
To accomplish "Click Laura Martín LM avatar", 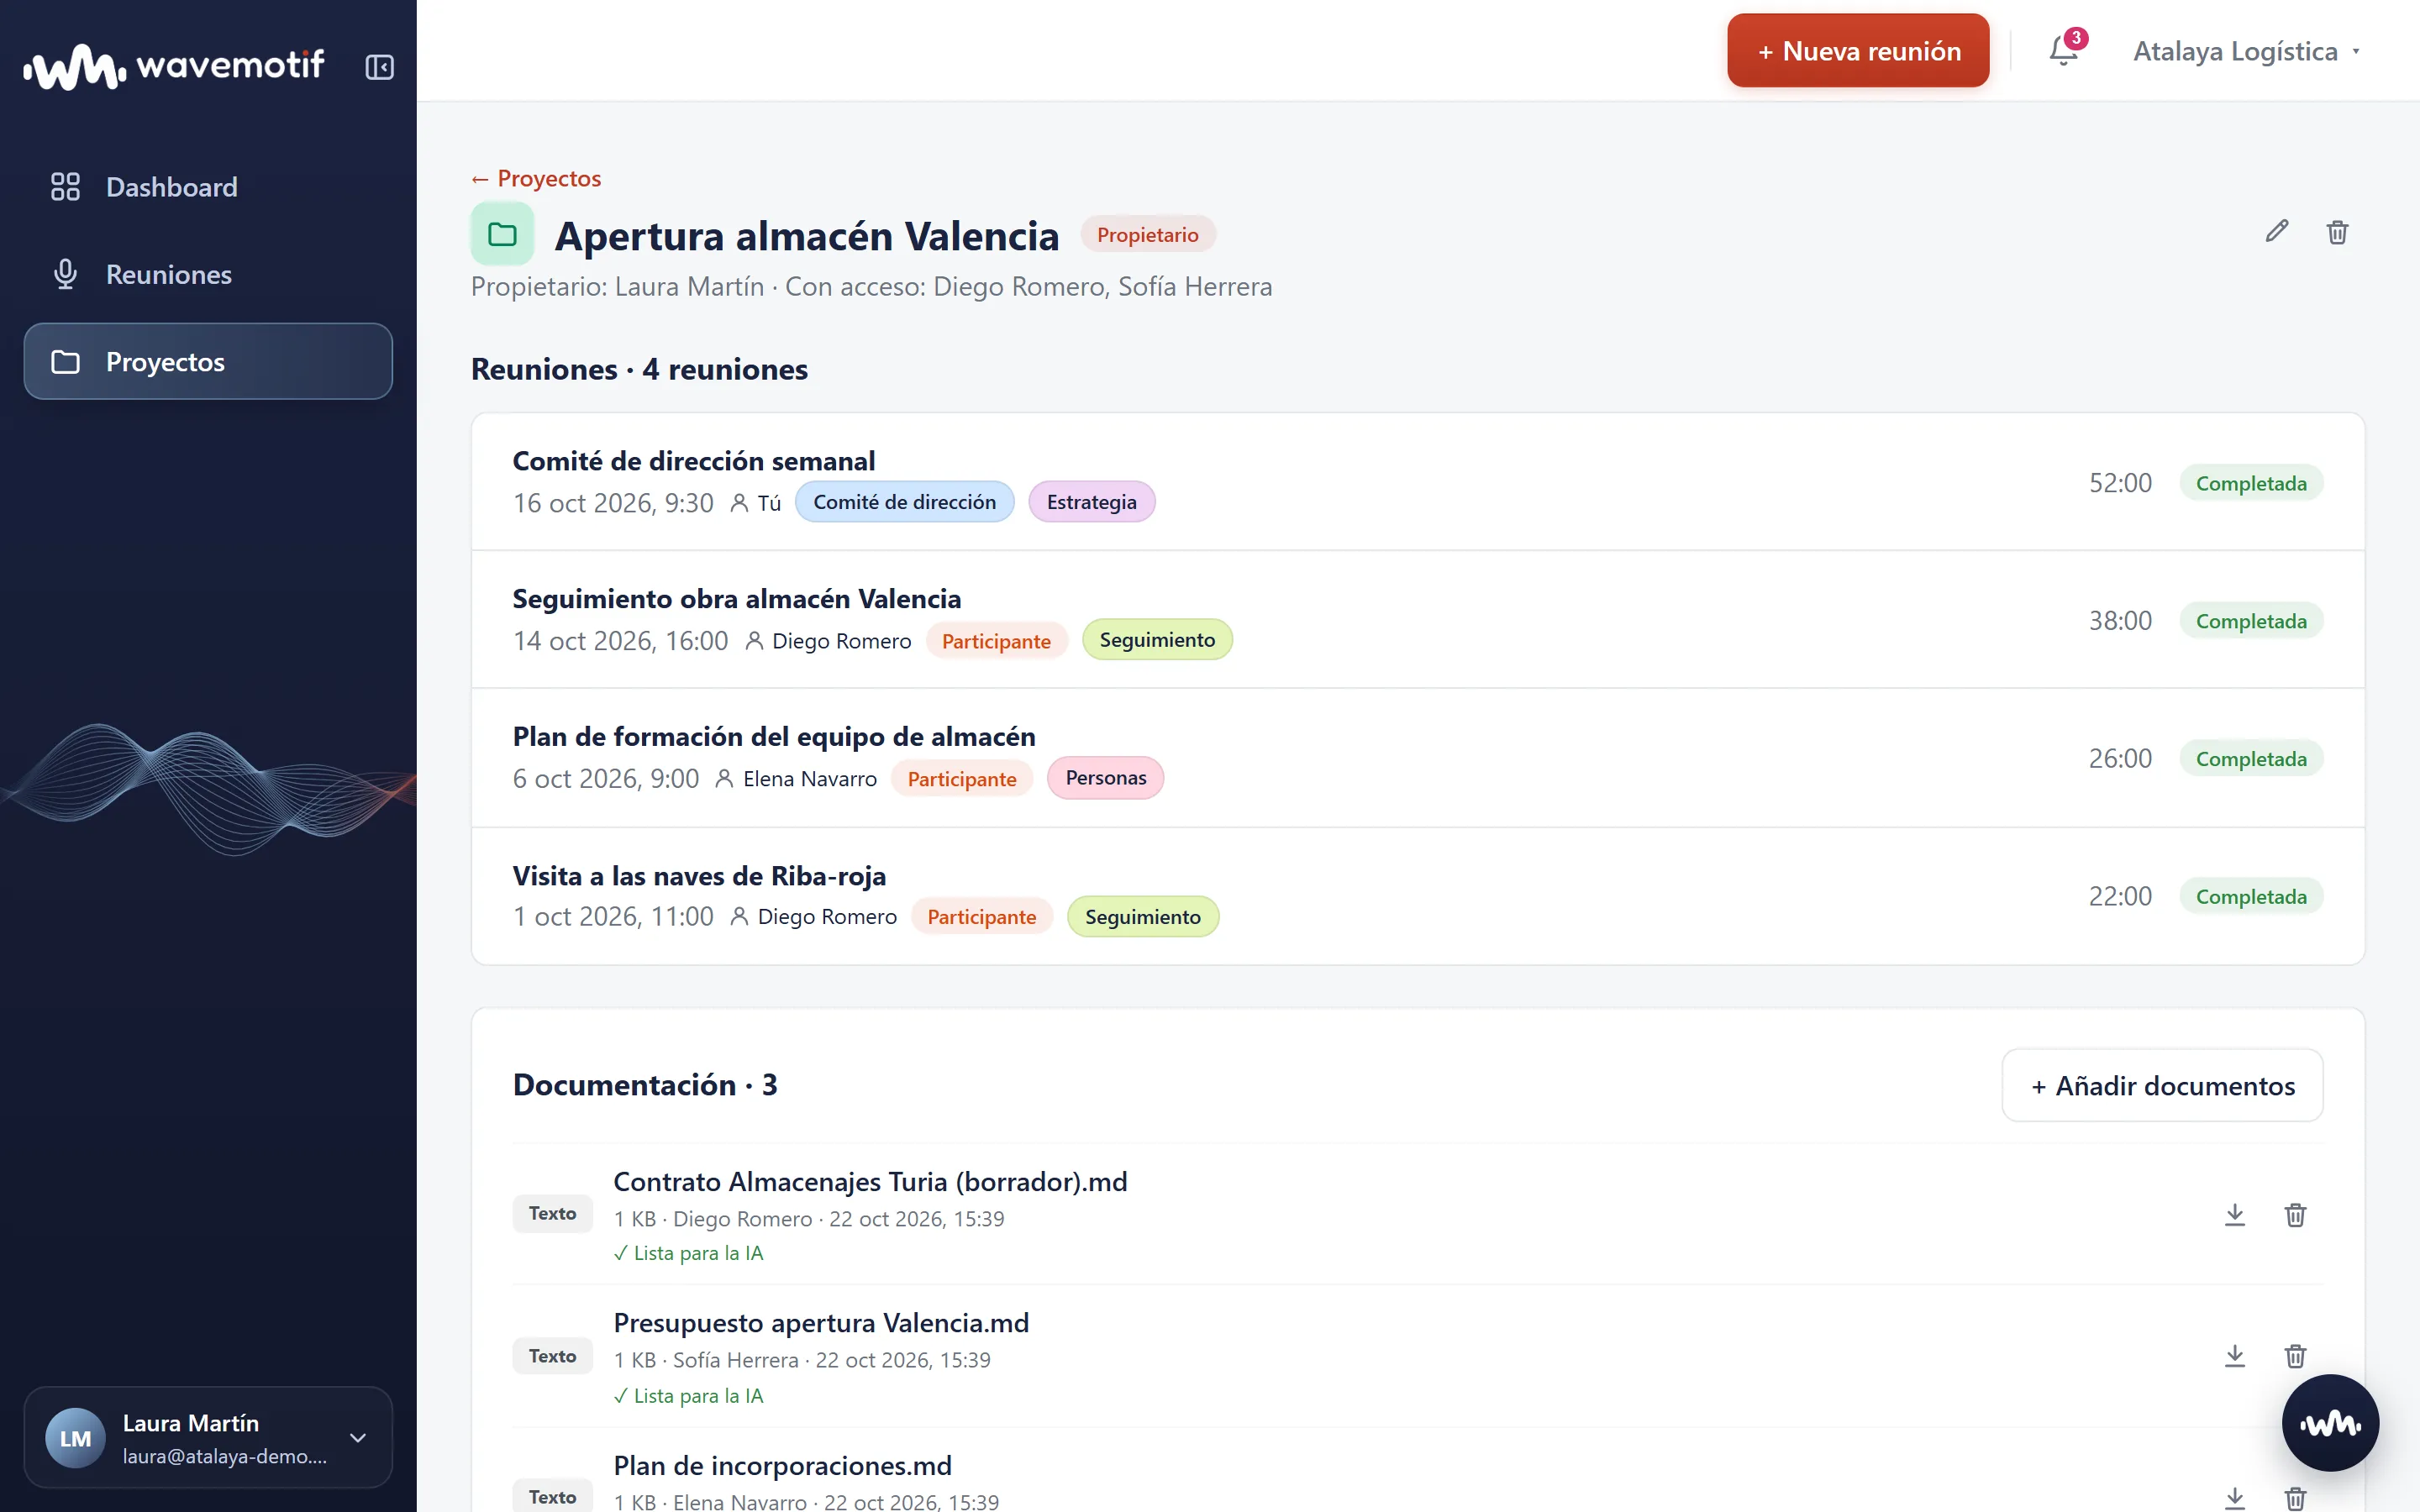I will point(75,1438).
